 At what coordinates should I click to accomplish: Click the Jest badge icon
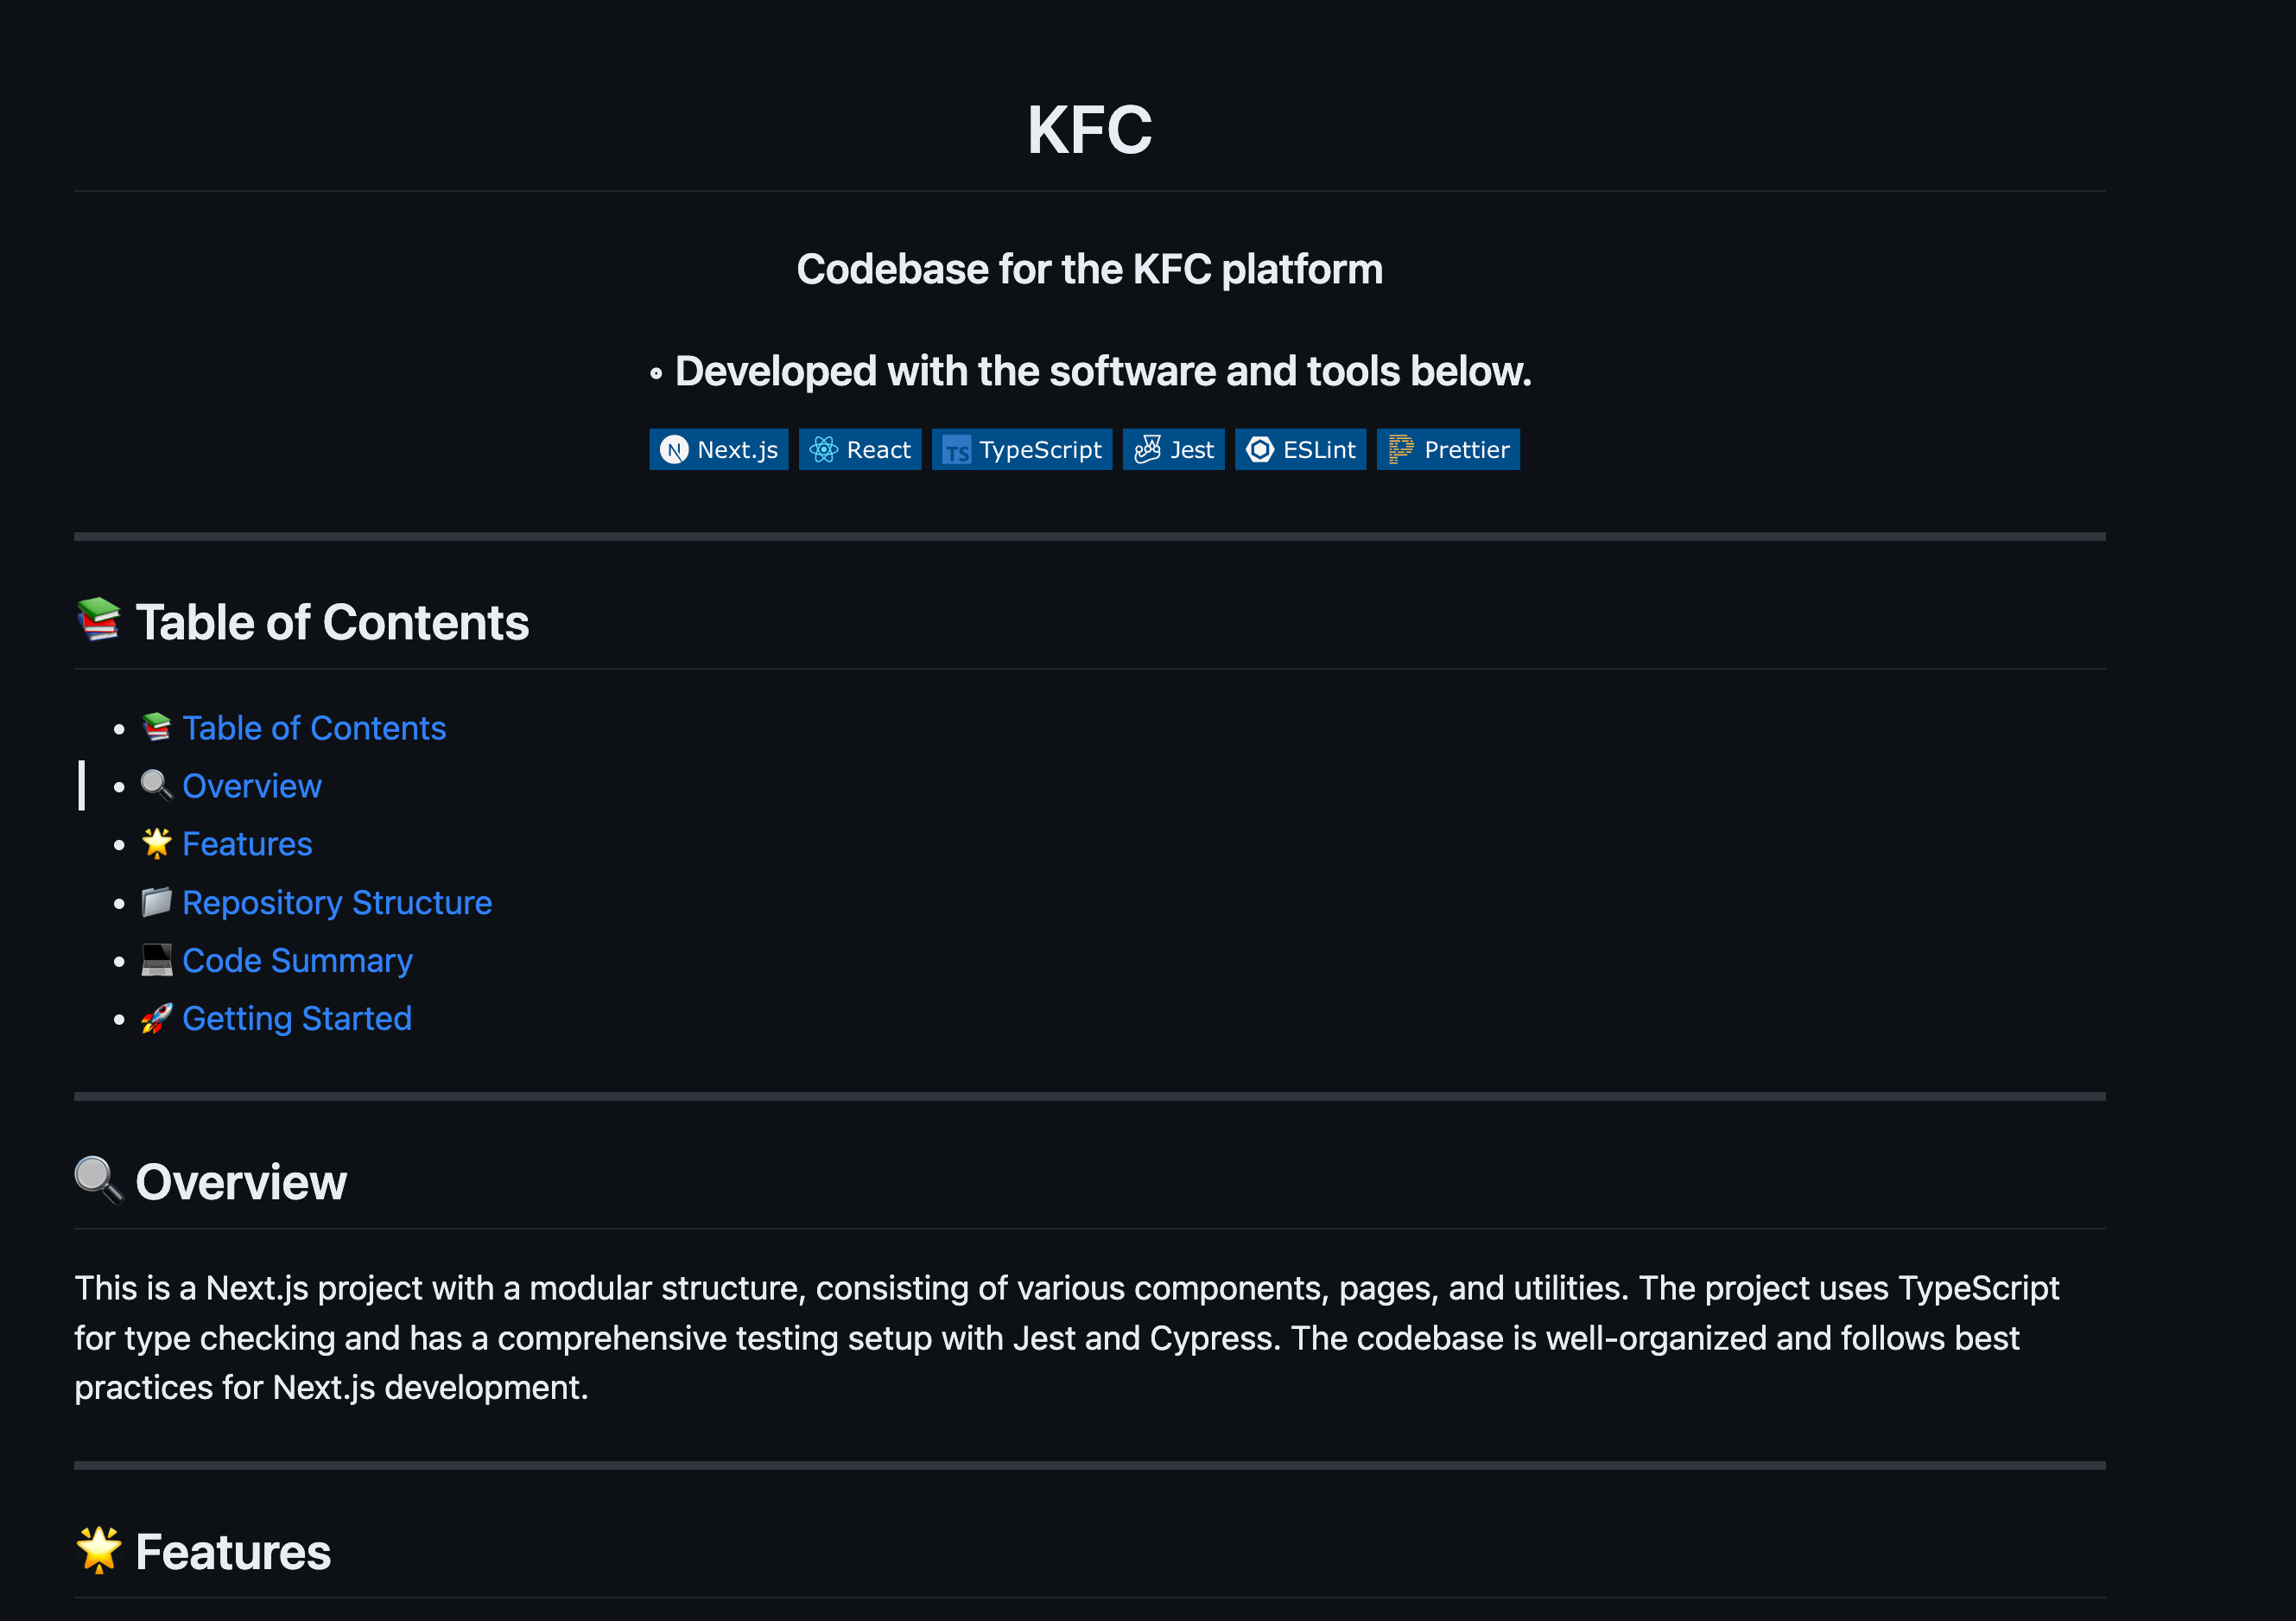click(1147, 450)
